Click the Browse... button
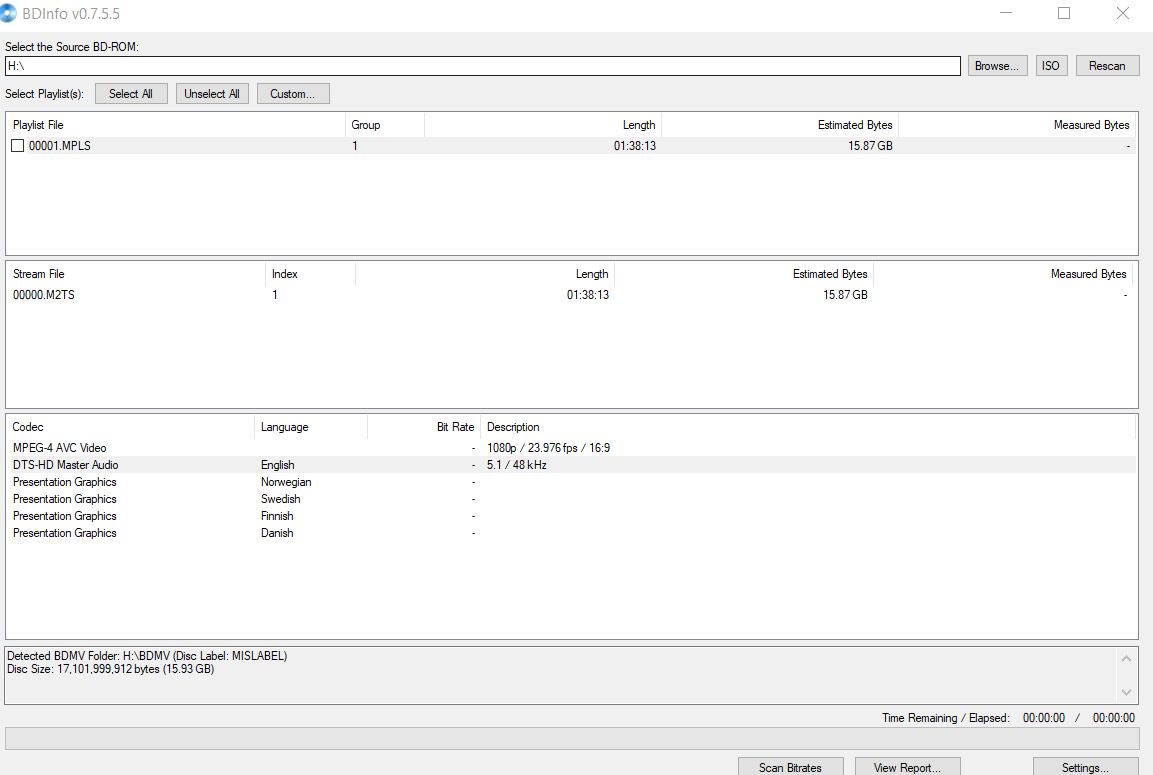The image size is (1153, 775). (997, 65)
